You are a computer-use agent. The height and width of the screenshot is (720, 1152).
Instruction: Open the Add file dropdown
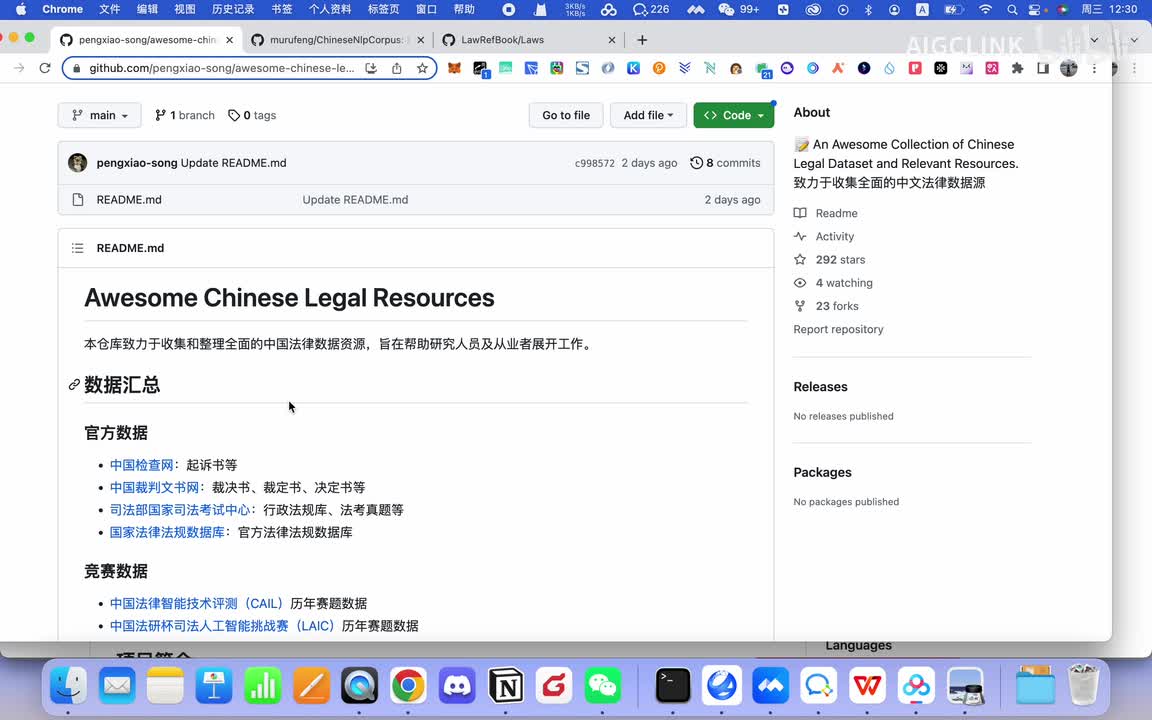point(648,115)
